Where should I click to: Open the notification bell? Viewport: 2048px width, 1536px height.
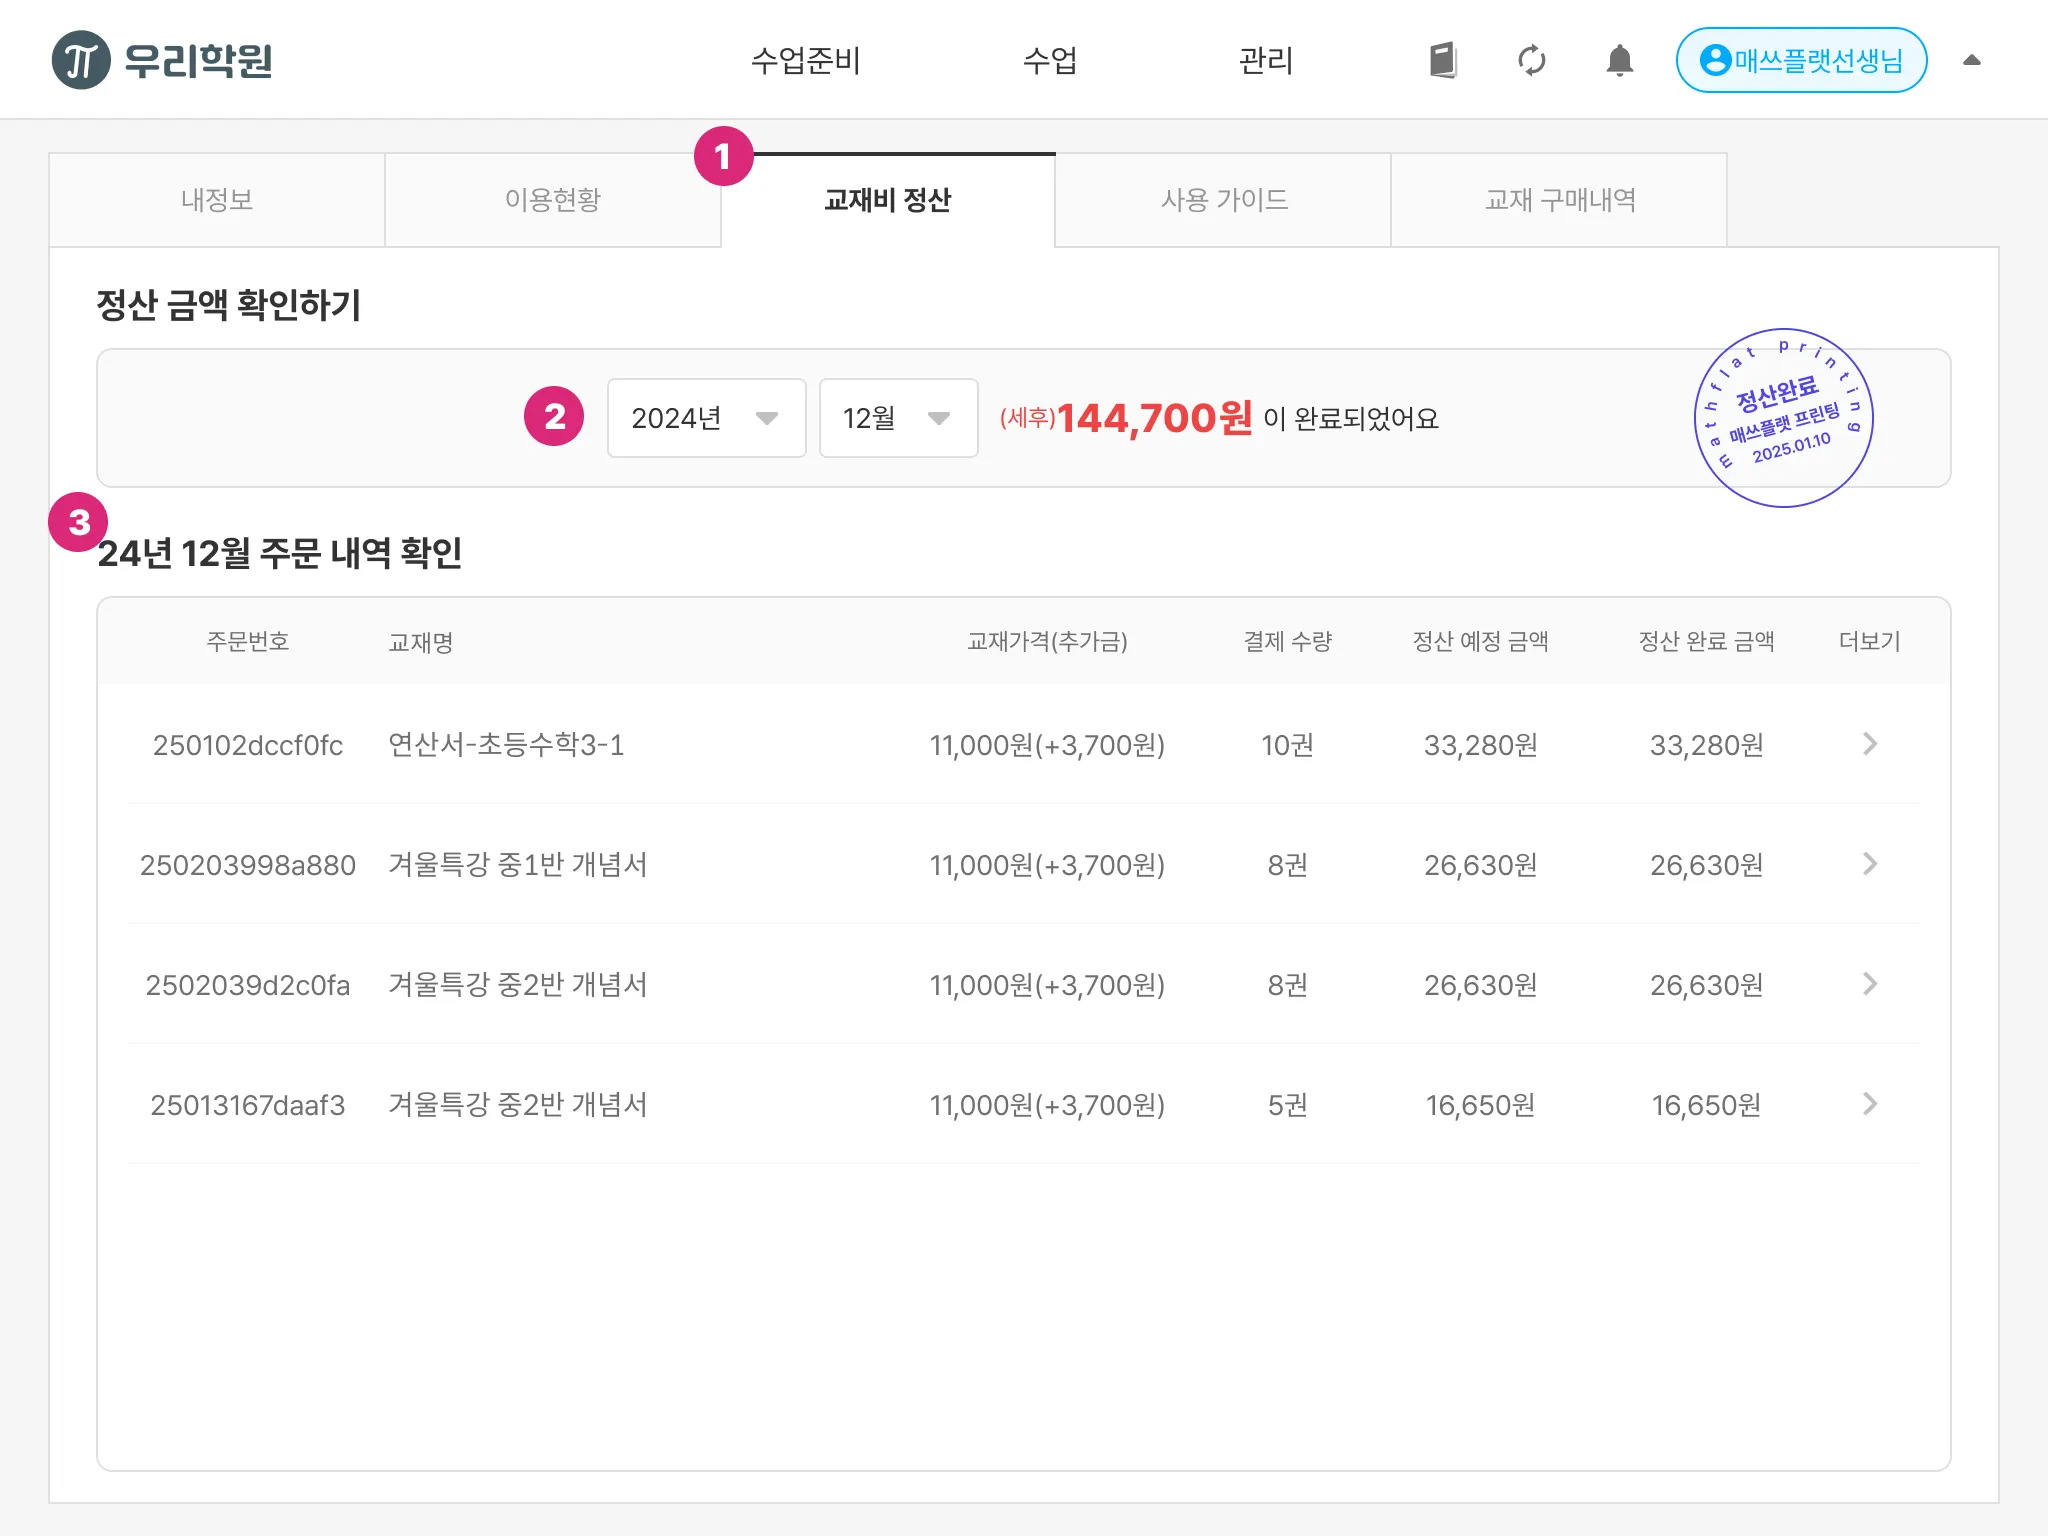(1619, 60)
